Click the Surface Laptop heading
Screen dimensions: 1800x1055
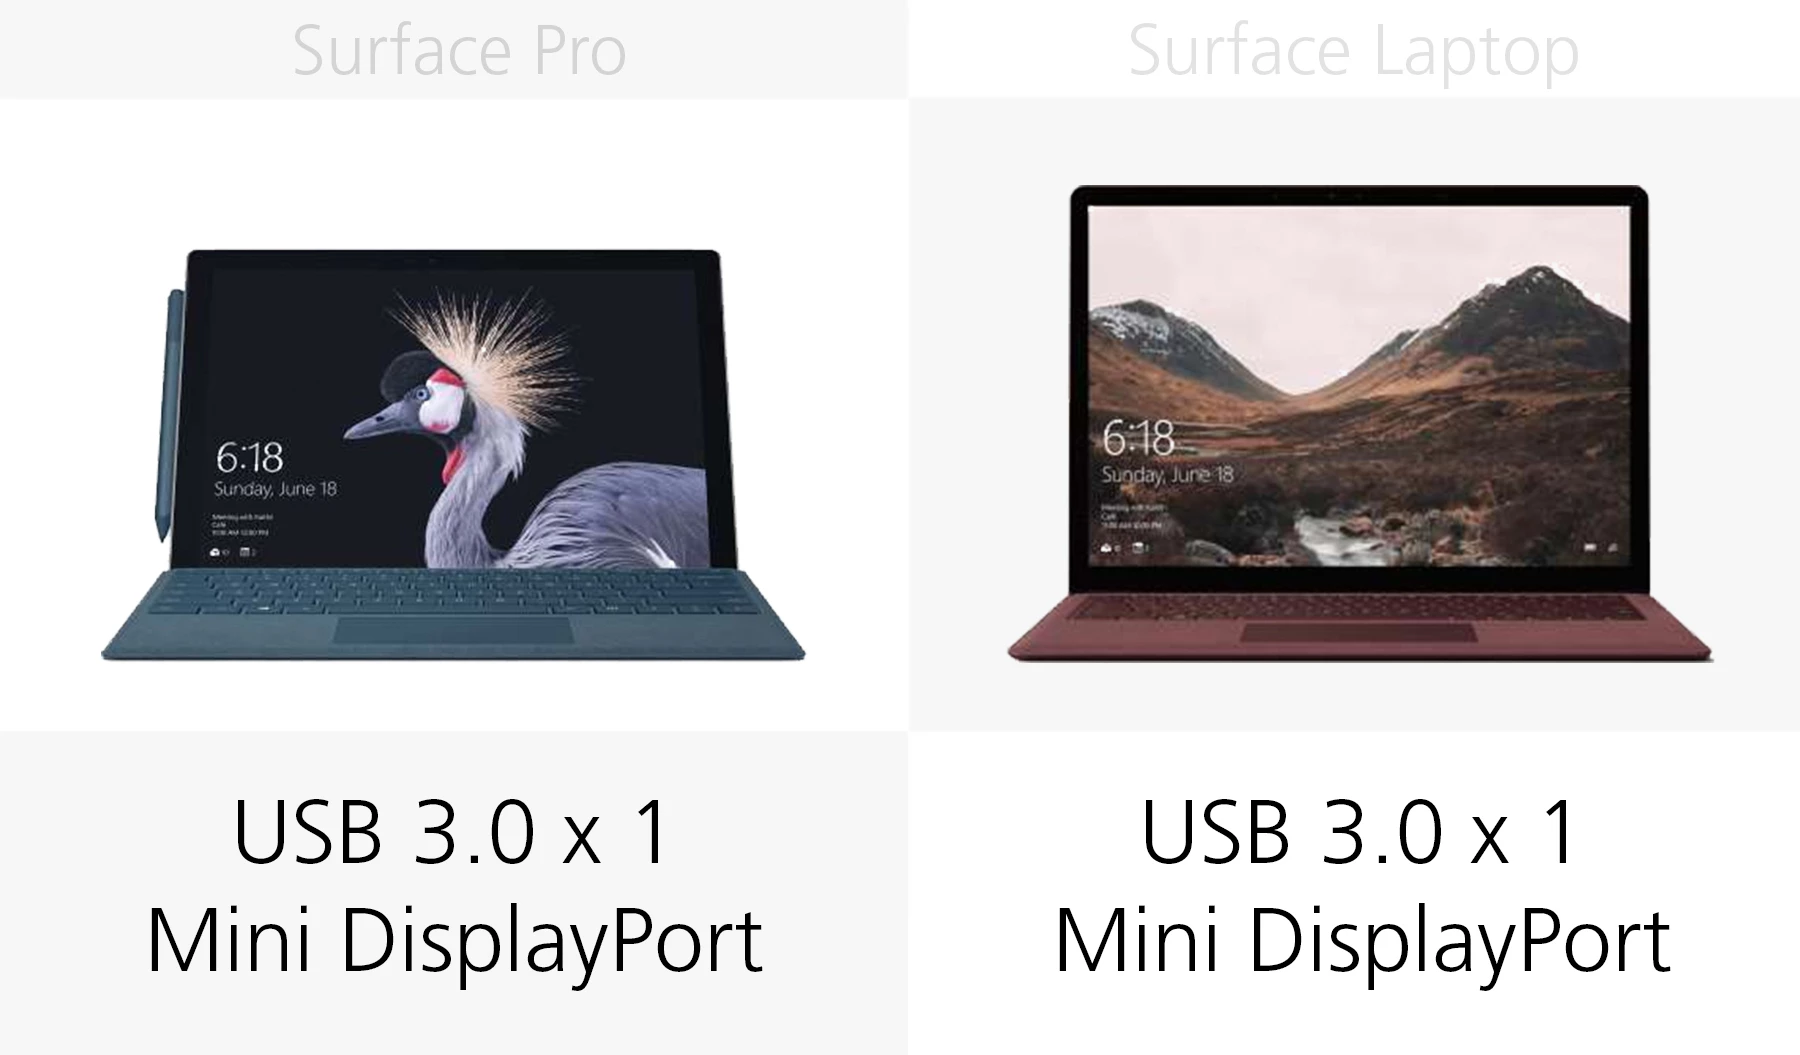click(x=1353, y=52)
